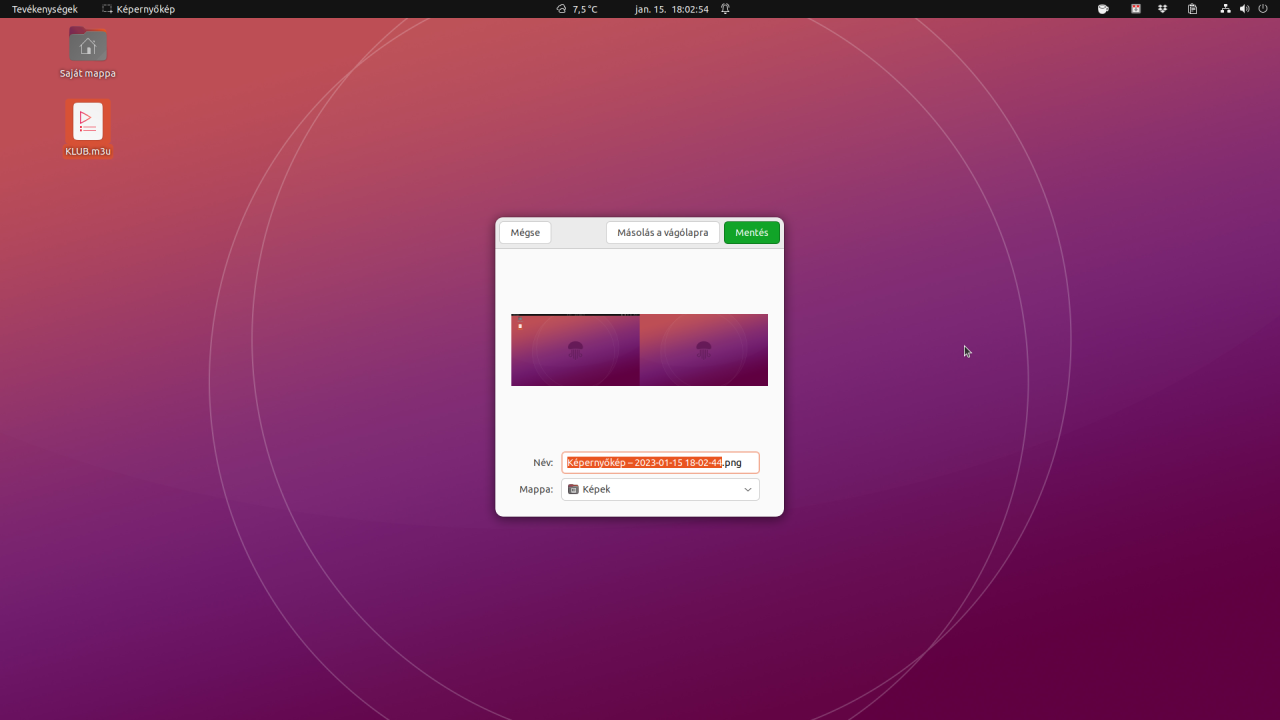Click the notification bell in the top bar
The height and width of the screenshot is (720, 1280).
pos(725,9)
